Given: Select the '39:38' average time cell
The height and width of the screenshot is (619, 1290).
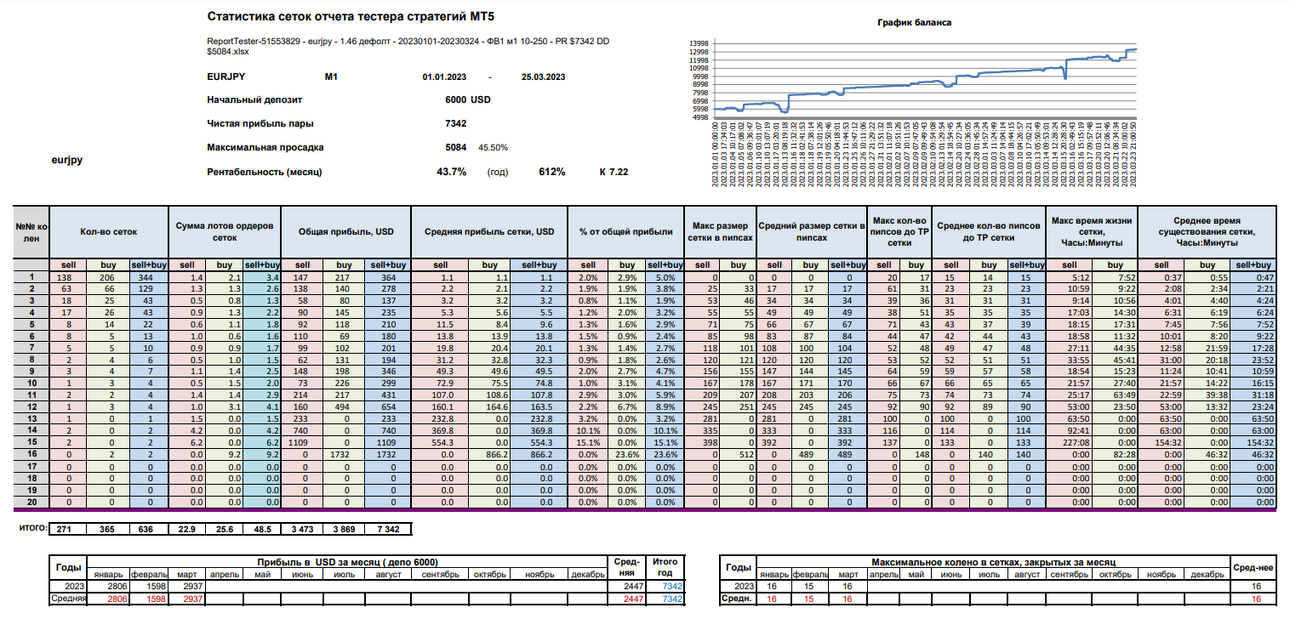Looking at the screenshot, I should pos(1207,396).
